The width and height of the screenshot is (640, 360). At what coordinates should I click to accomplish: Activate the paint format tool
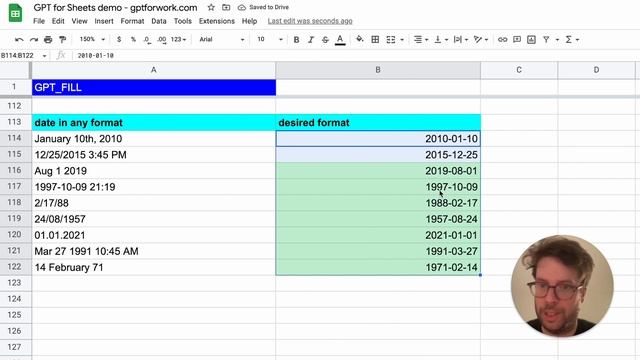click(x=62, y=40)
